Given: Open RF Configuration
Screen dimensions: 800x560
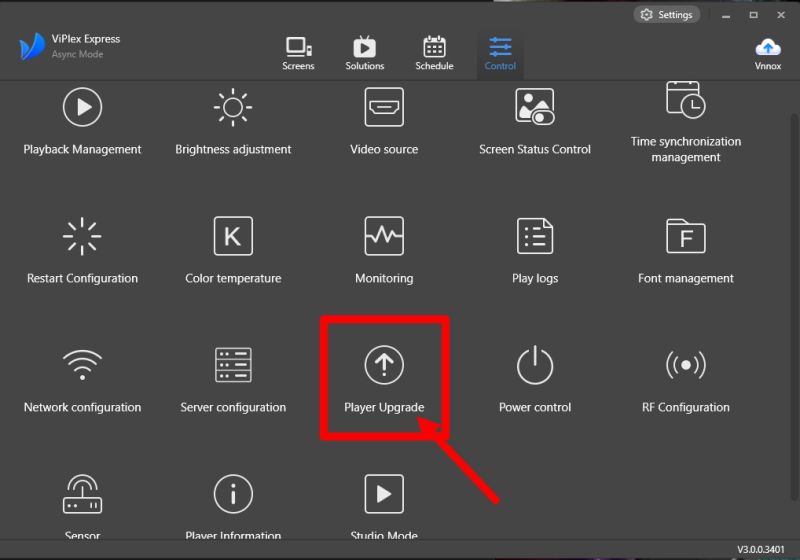Looking at the screenshot, I should (686, 366).
